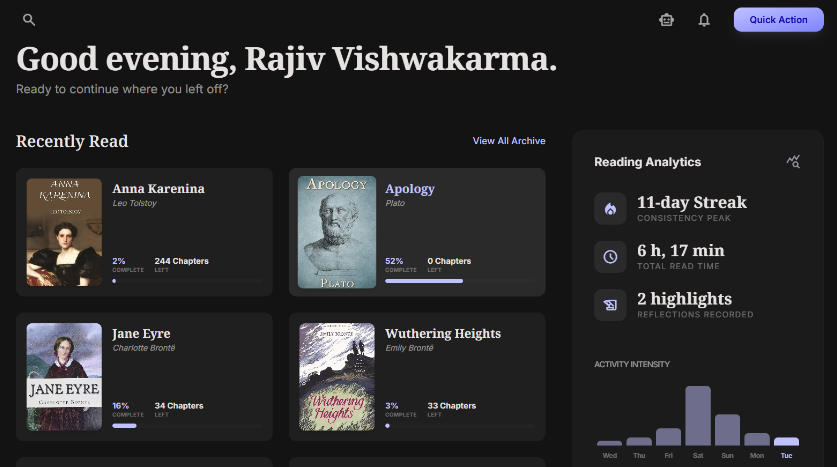Click the 'Leo Tolstoy' author name

pos(135,203)
